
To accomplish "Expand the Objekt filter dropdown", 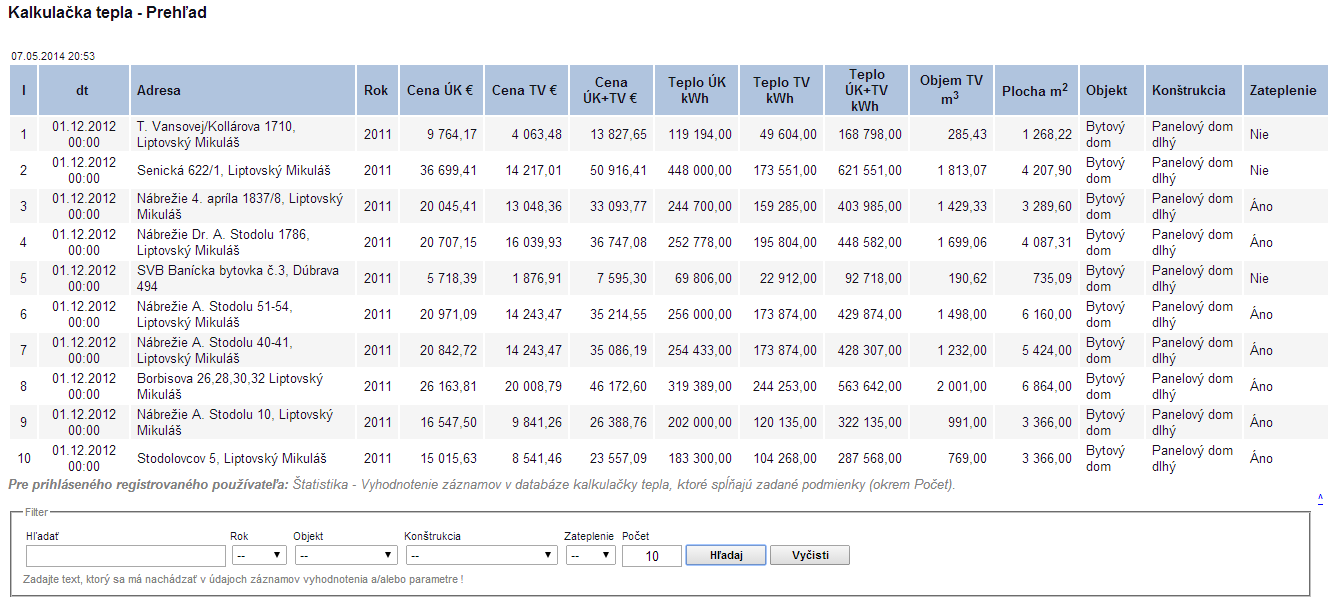I will 345,555.
